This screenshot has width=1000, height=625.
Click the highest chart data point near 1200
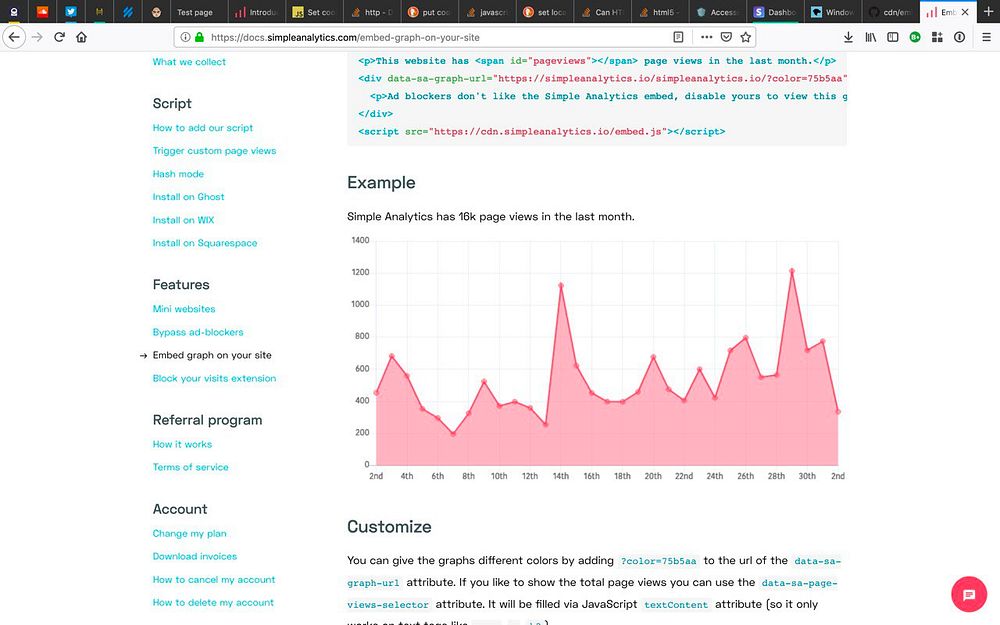click(x=791, y=271)
